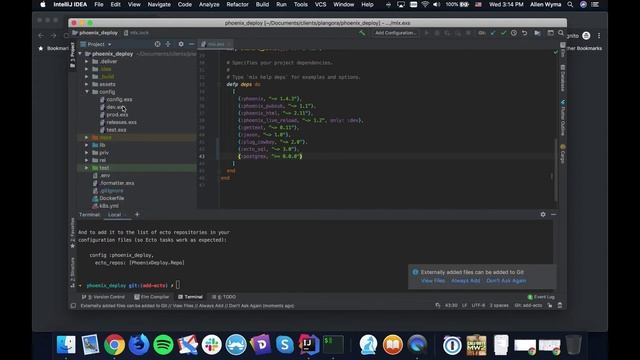Click the read-only lock icon in status bar
The height and width of the screenshot is (360, 640).
point(550,305)
